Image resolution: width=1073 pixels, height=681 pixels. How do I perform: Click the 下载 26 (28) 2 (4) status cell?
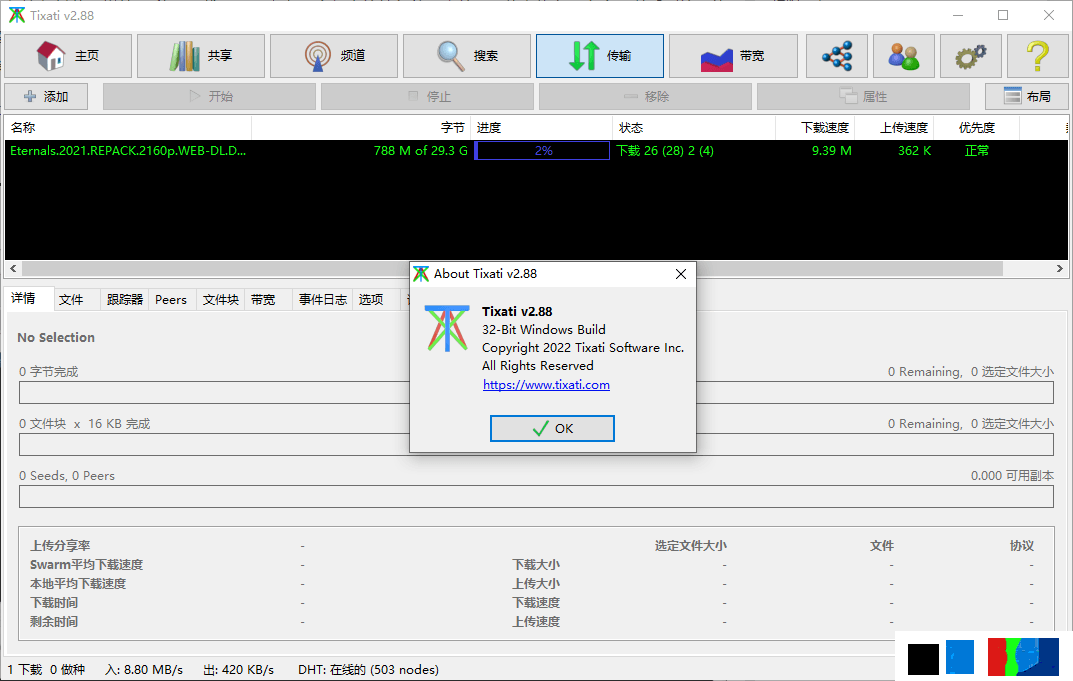pos(664,151)
